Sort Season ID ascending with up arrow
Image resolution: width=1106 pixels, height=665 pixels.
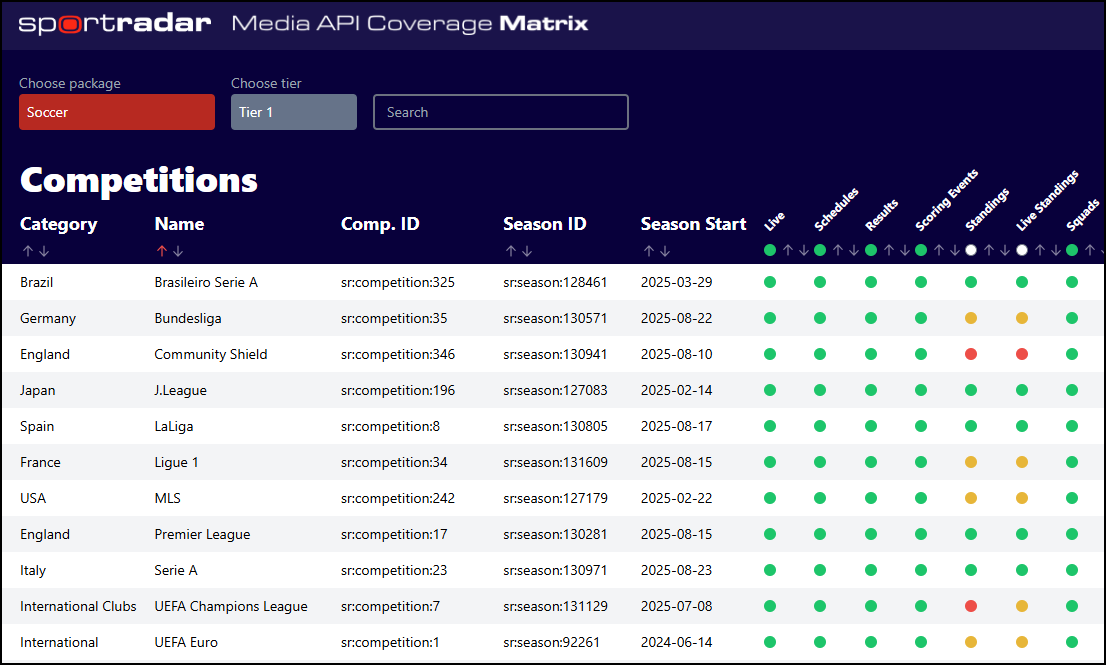tap(511, 251)
